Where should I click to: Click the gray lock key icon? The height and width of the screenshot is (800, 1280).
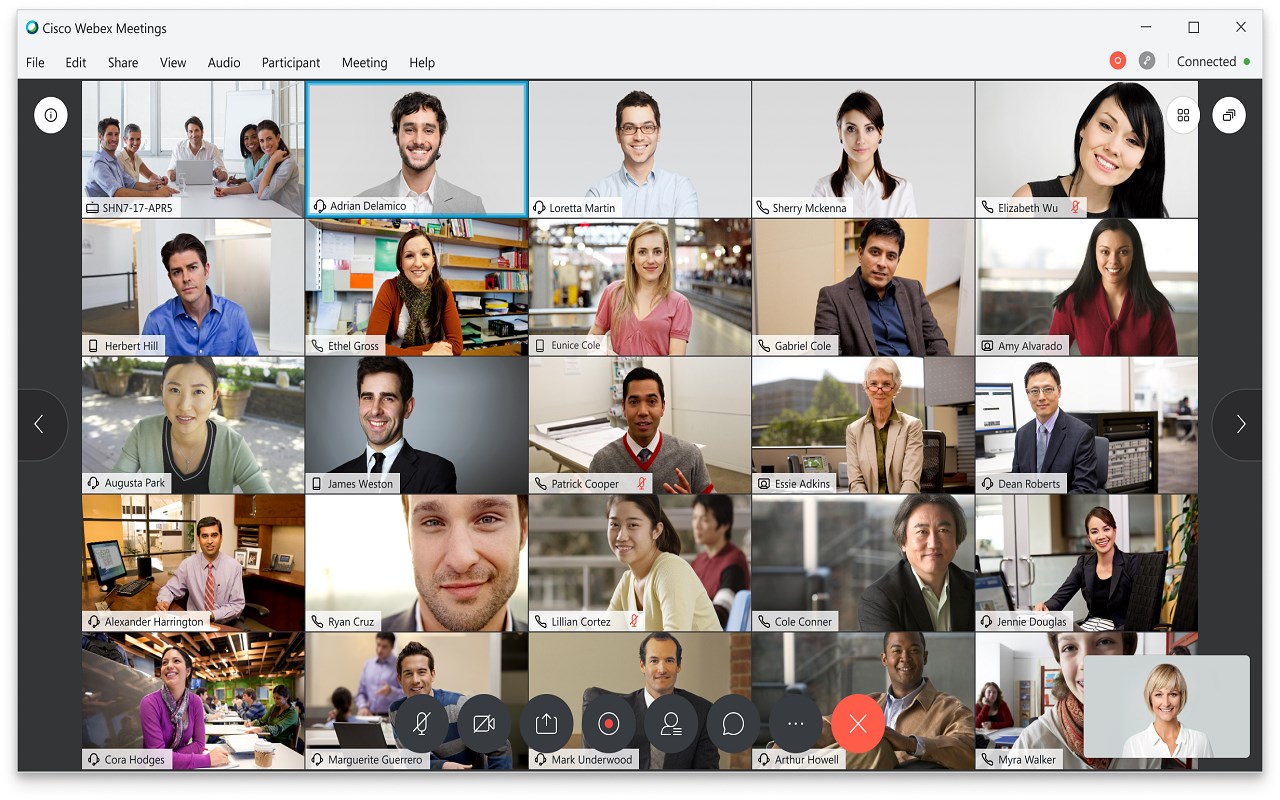(x=1147, y=61)
